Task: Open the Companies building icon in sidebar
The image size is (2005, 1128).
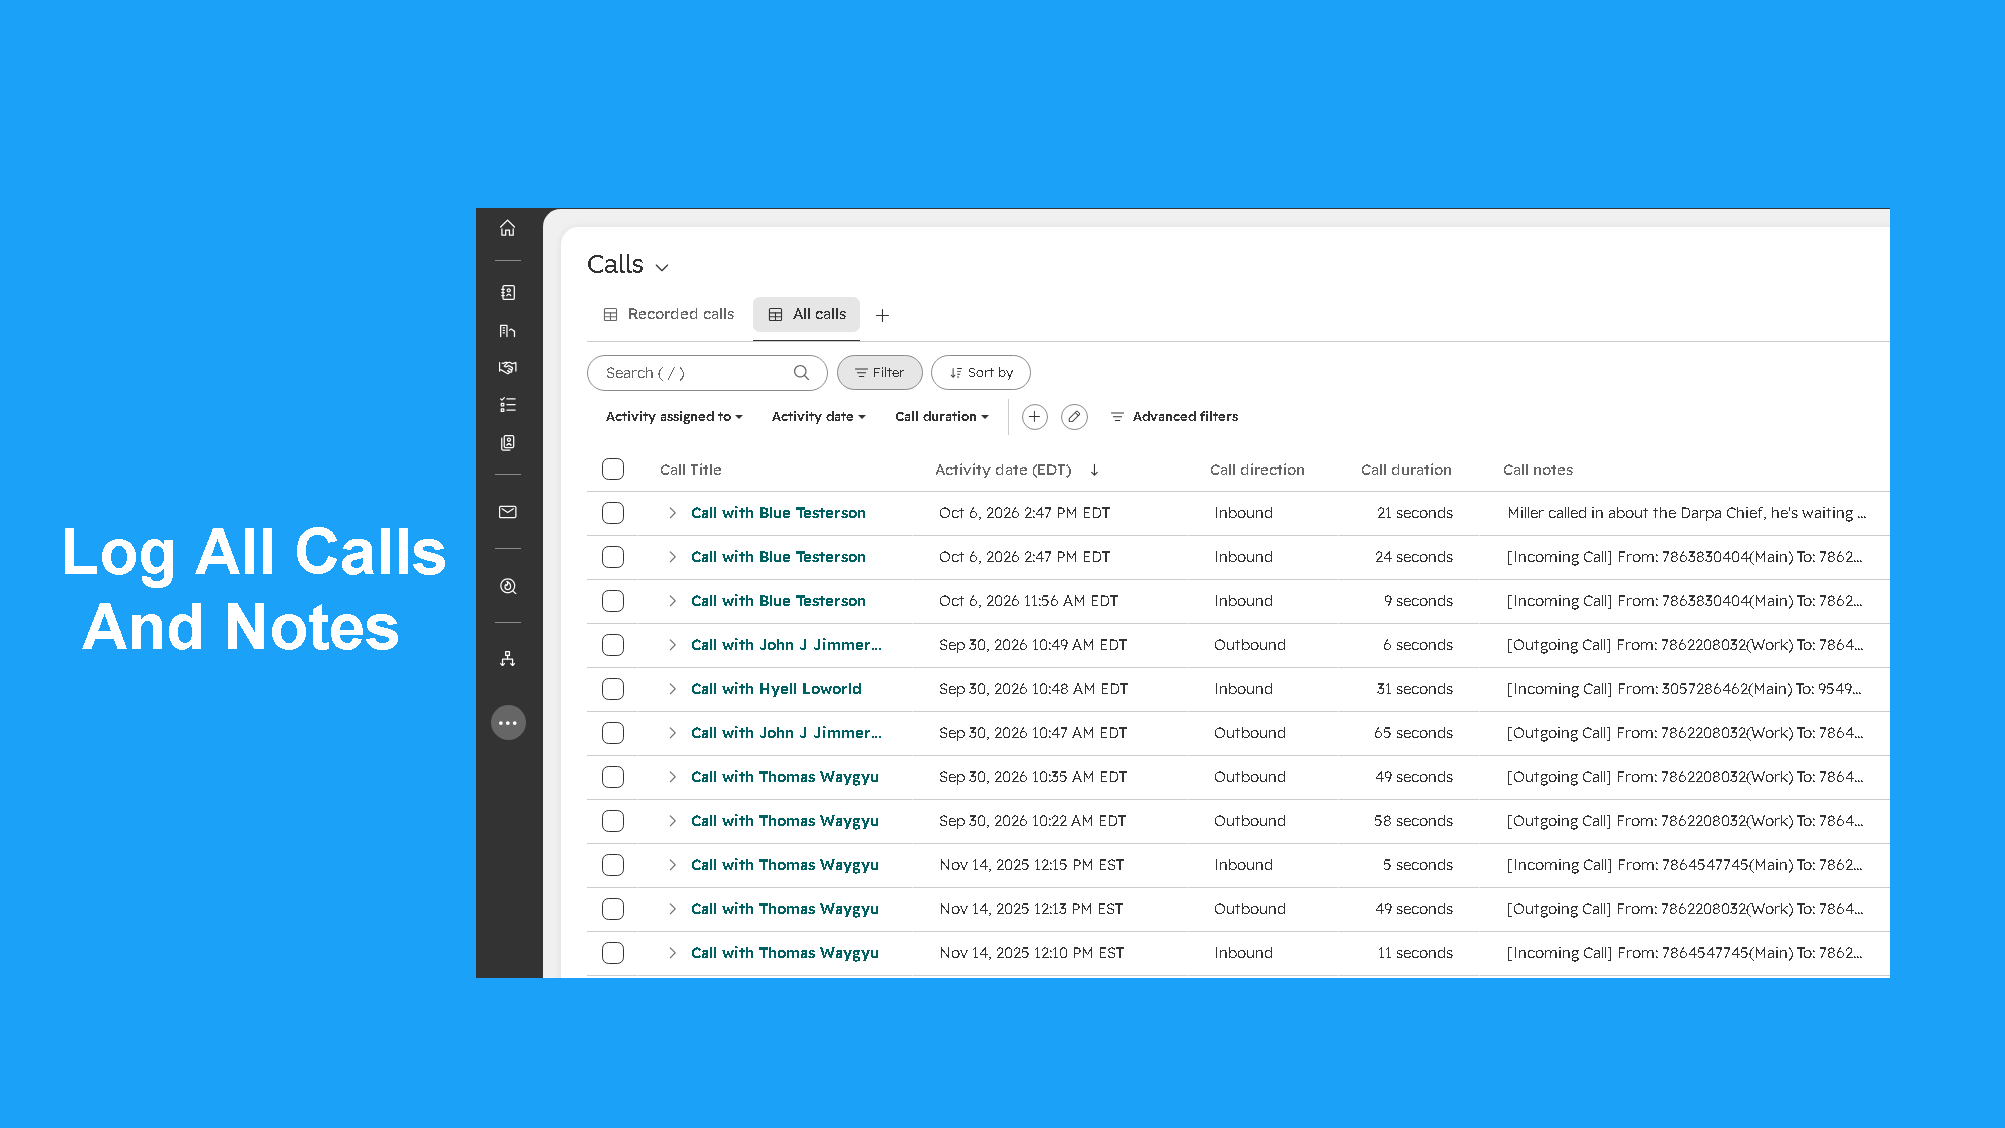Action: [x=508, y=331]
